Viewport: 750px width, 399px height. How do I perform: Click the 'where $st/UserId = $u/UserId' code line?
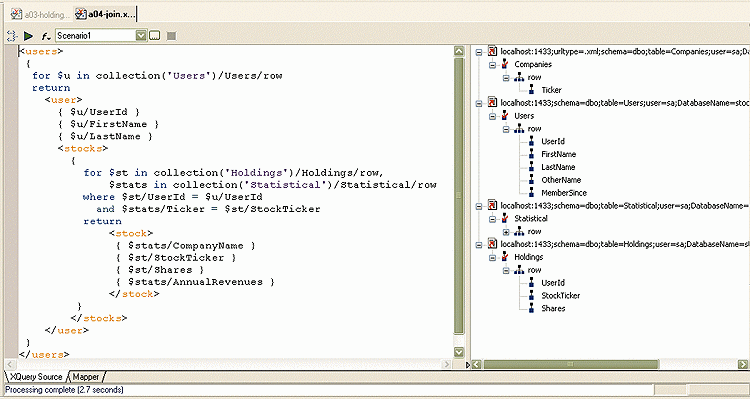[173, 197]
